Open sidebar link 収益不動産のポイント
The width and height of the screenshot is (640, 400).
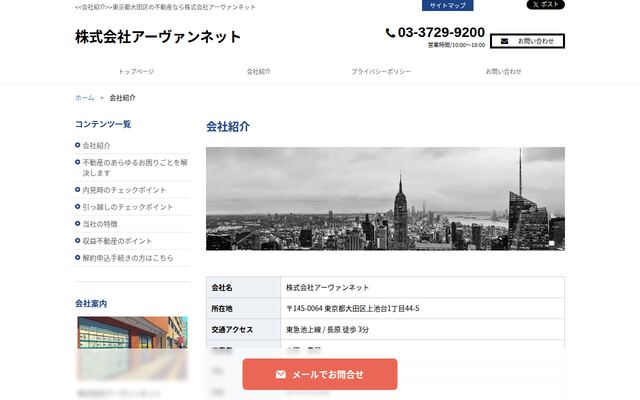click(x=117, y=241)
